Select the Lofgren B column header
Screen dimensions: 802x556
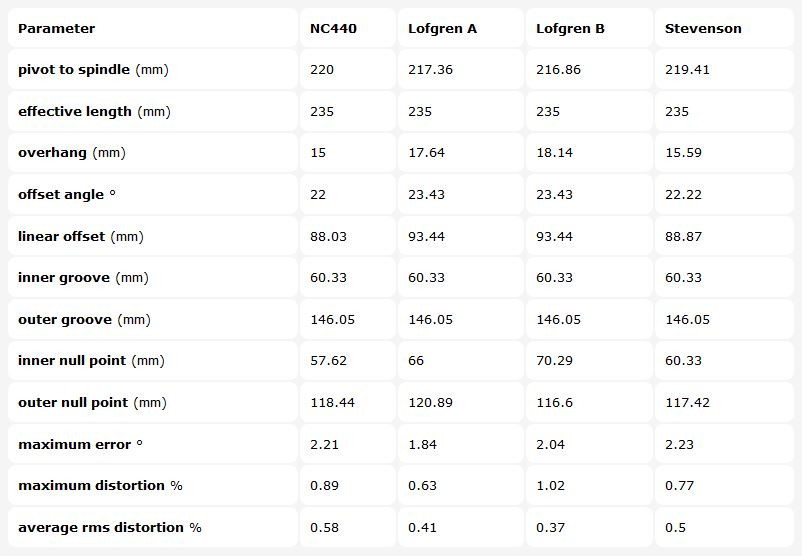pos(570,29)
